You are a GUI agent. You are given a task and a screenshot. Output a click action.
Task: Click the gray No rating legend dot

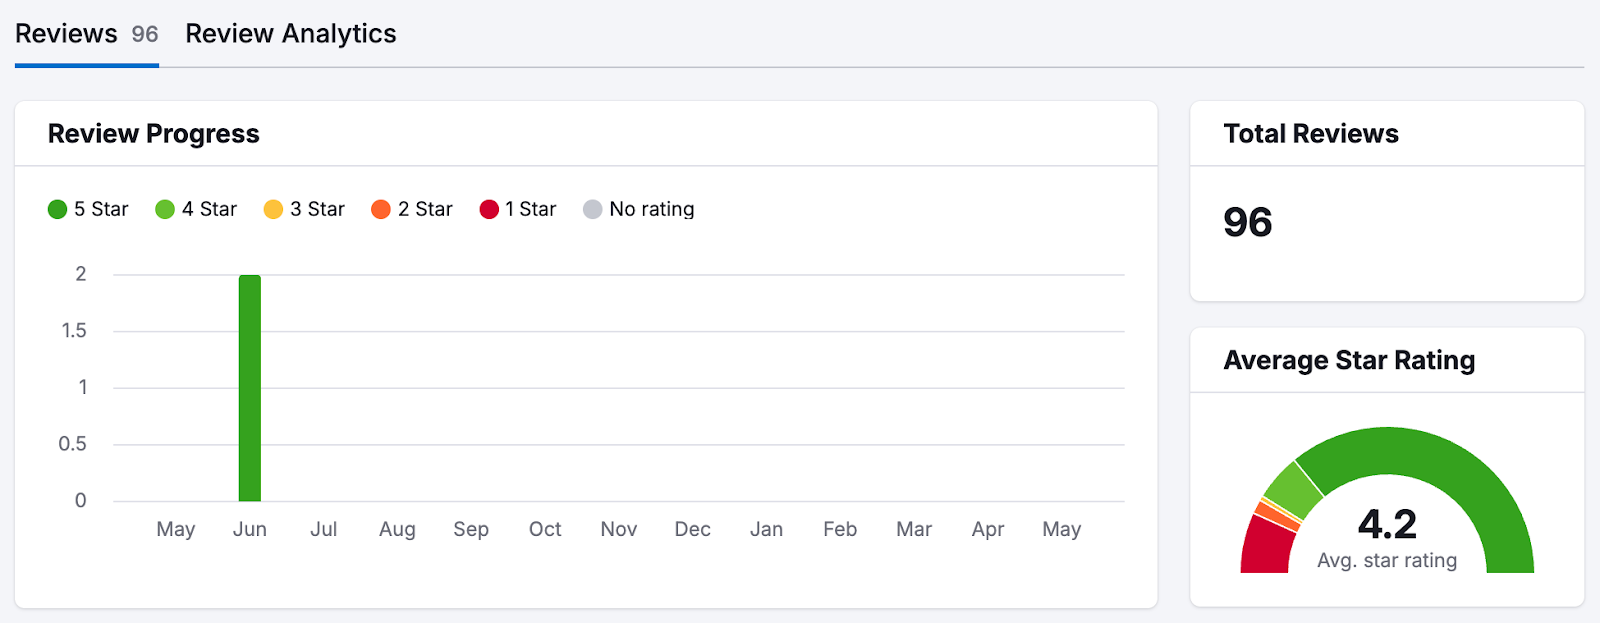point(594,209)
